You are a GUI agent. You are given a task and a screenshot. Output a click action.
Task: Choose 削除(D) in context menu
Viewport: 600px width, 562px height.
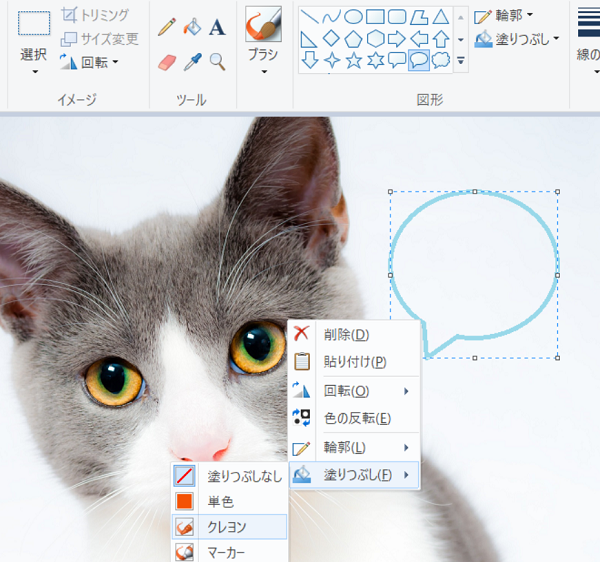coord(355,334)
